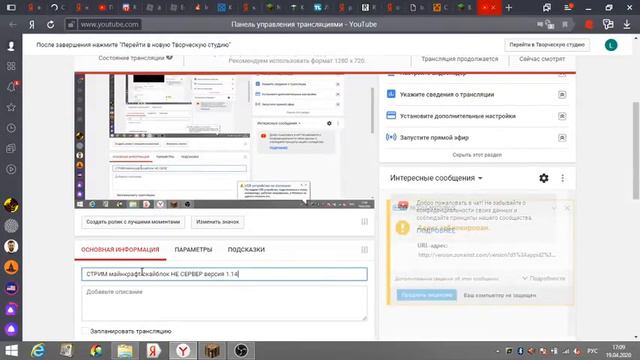Image resolution: width=640 pixels, height=360 pixels.
Task: Reload the YouTube page
Action: click(x=51, y=24)
